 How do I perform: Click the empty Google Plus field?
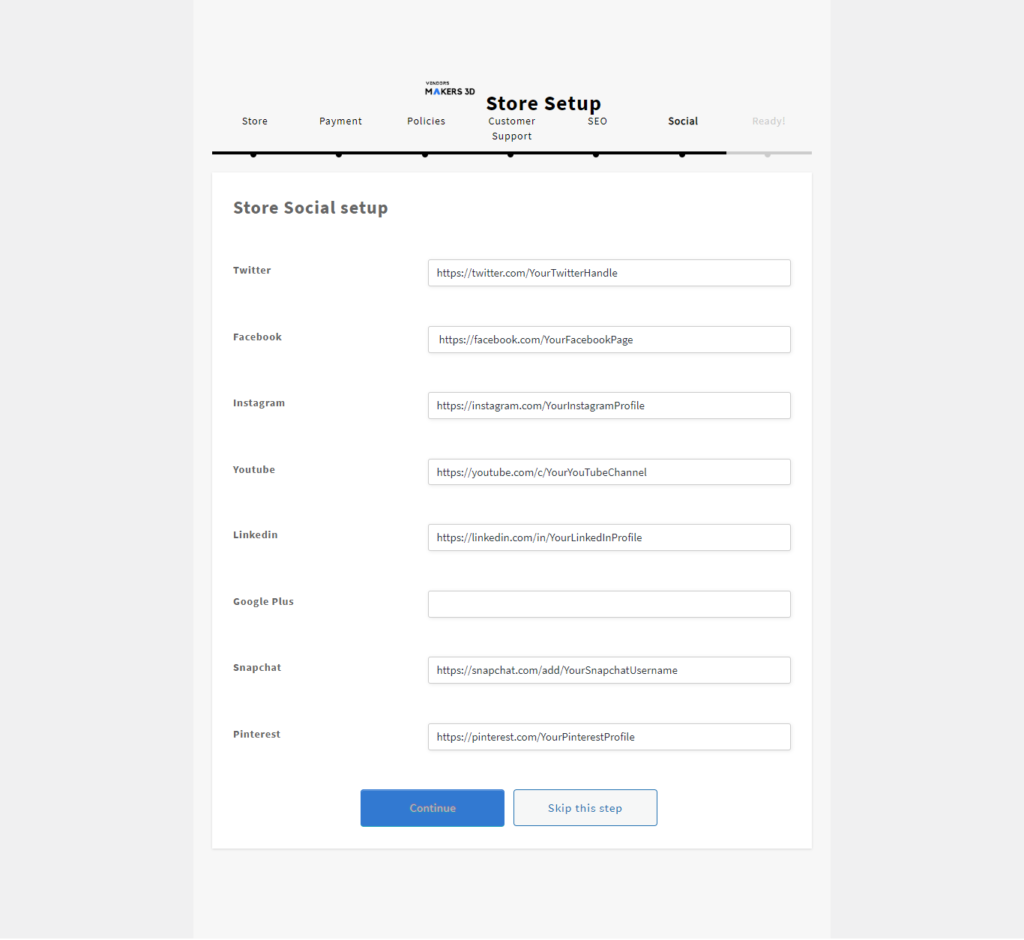click(609, 604)
